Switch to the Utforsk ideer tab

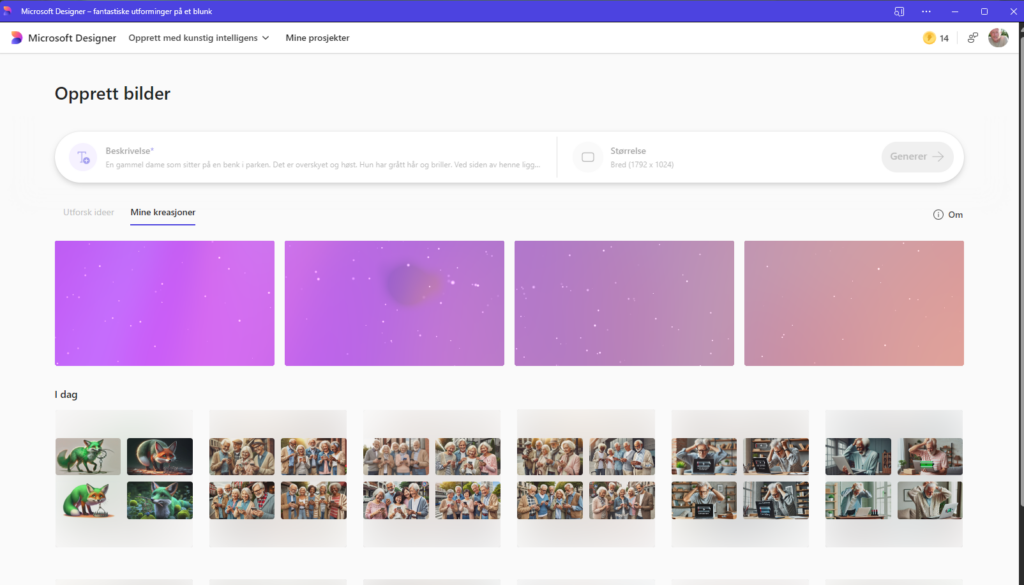pyautogui.click(x=88, y=213)
